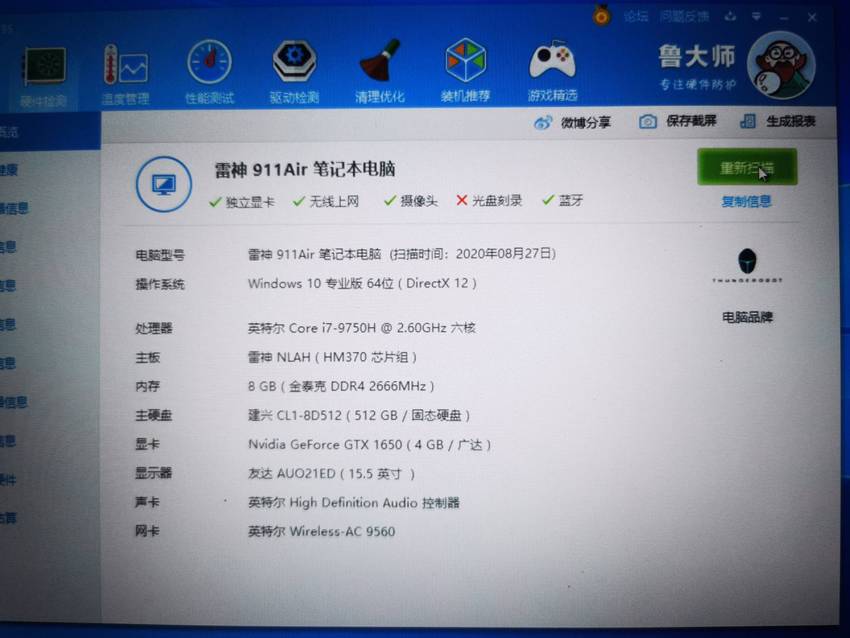Switch to 性能测试 performance test
Image resolution: width=850 pixels, height=638 pixels.
click(x=210, y=72)
